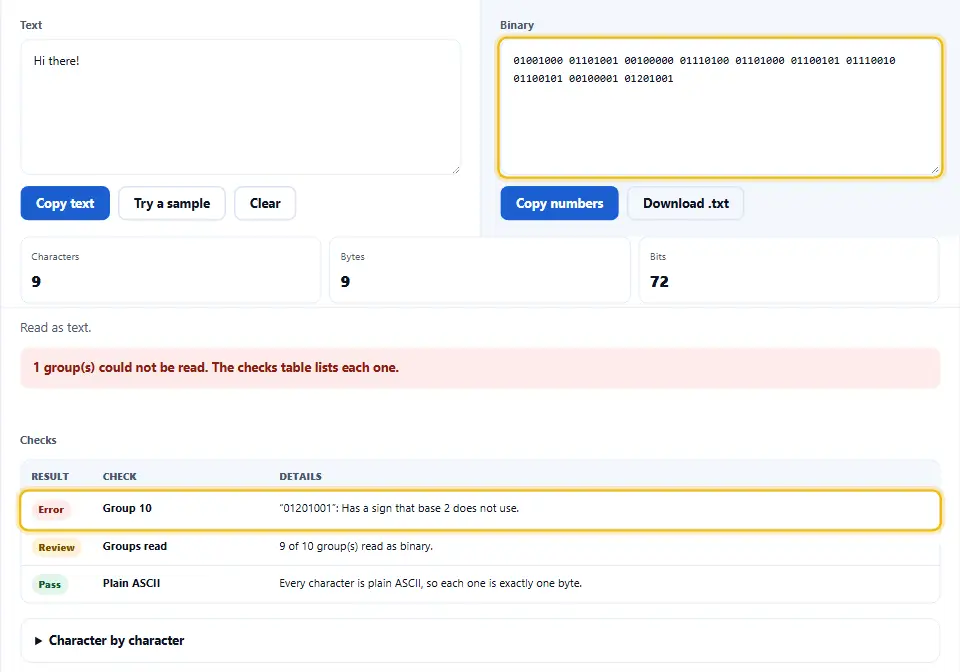Clear the text input

pos(265,203)
